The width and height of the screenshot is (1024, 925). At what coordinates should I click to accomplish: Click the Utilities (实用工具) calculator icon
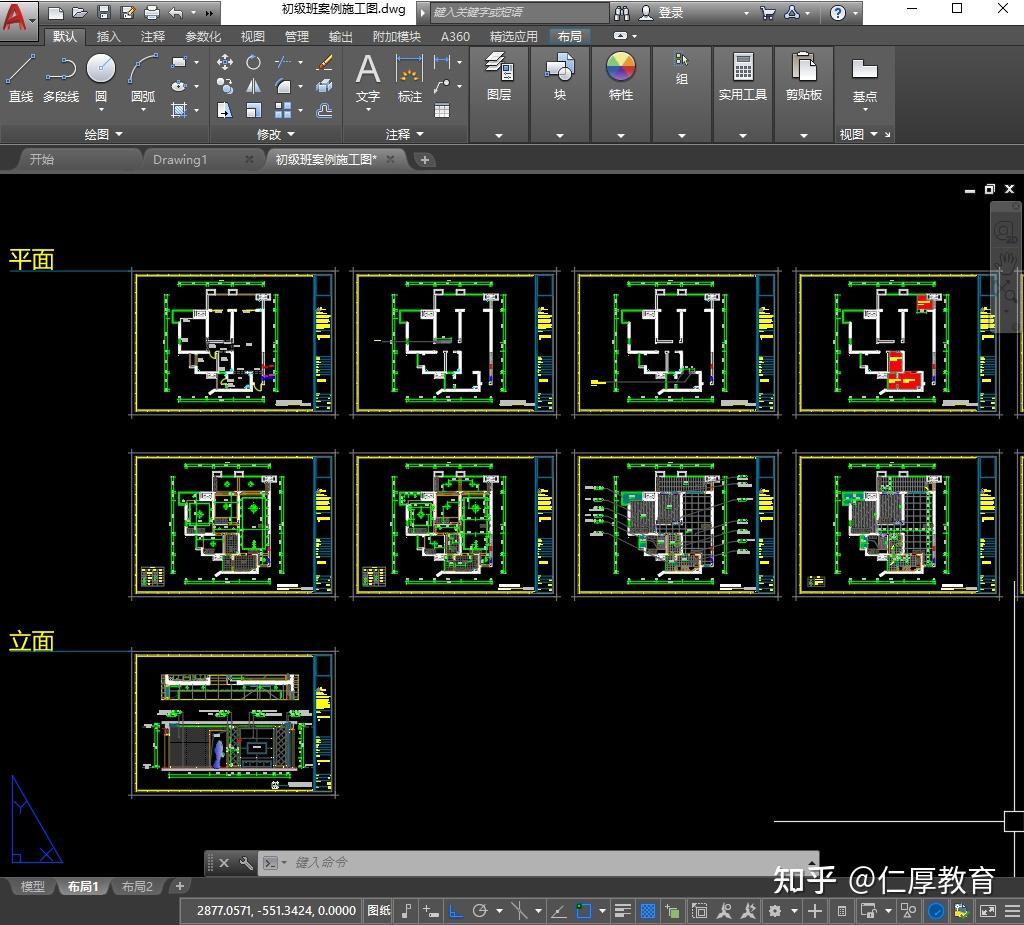(743, 76)
